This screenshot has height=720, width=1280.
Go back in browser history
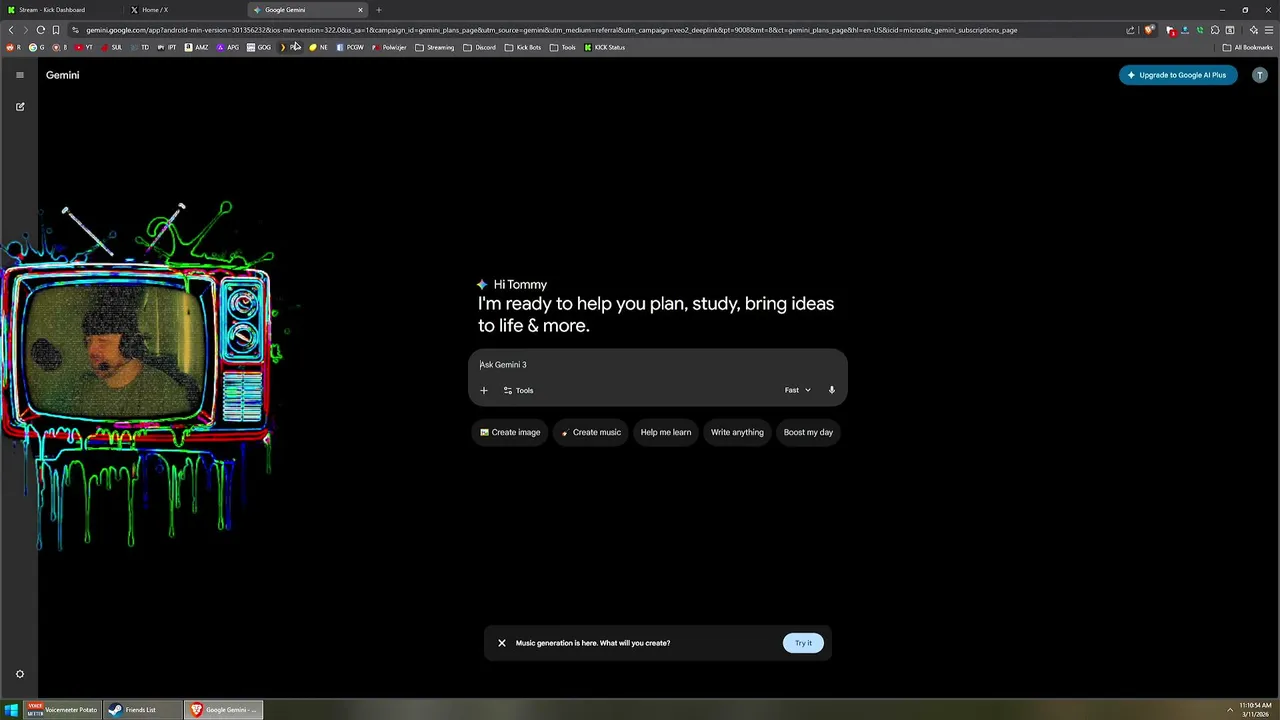tap(11, 30)
